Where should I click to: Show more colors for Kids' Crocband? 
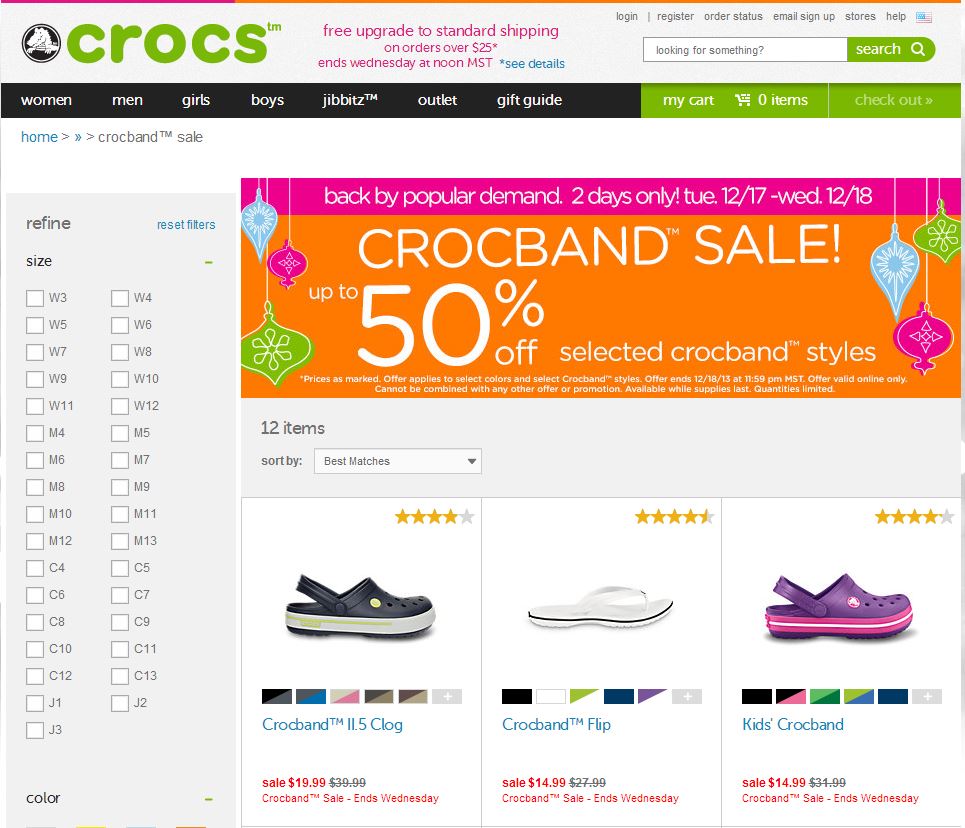click(927, 697)
